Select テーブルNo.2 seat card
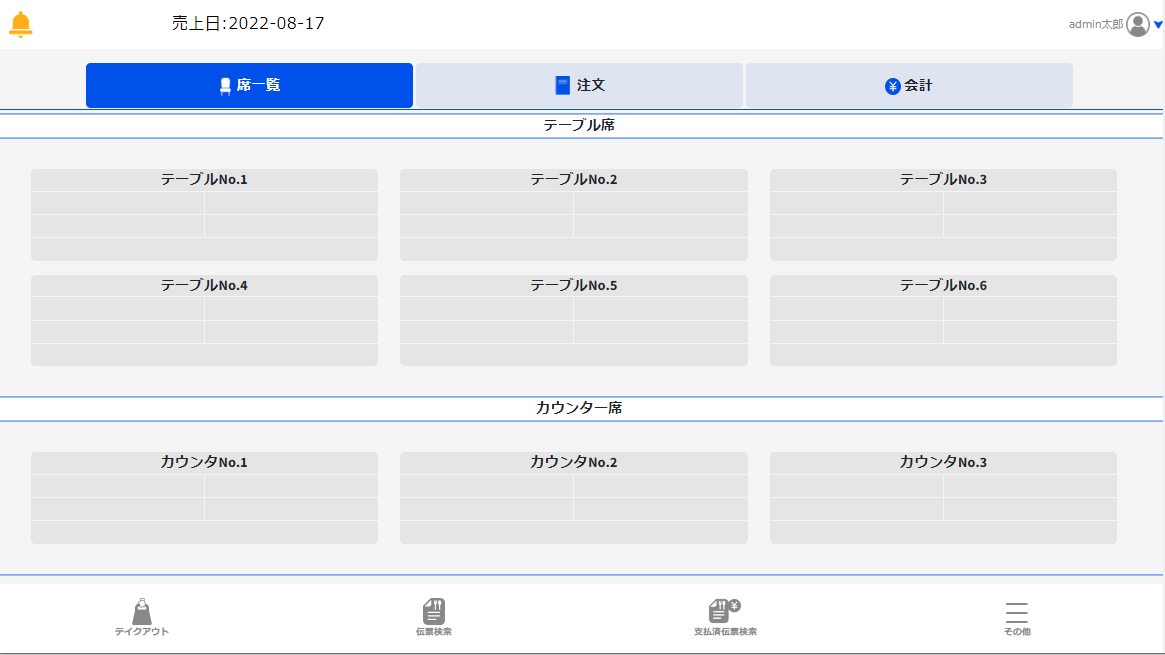The height and width of the screenshot is (655, 1165). click(x=573, y=215)
